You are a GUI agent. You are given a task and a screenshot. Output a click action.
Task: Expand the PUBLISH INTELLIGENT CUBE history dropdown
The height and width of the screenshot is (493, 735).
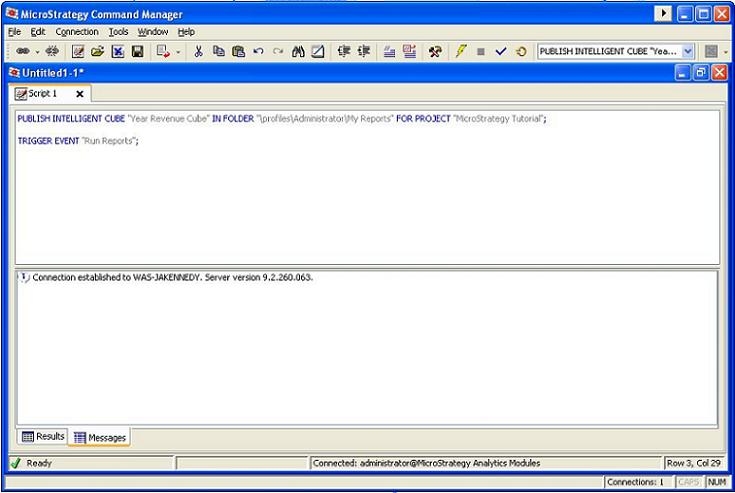687,52
